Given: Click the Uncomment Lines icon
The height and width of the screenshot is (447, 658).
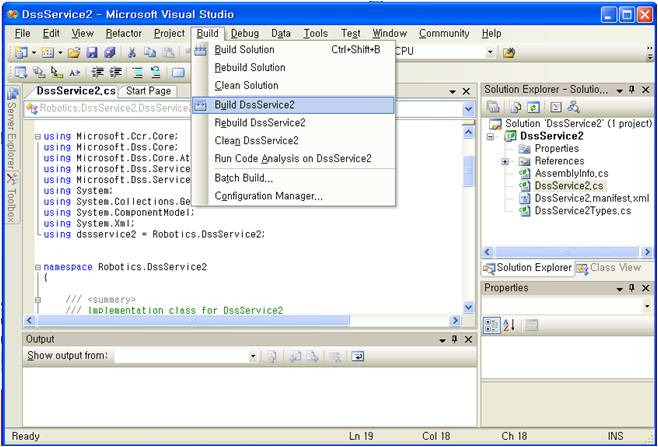Looking at the screenshot, I should [156, 73].
